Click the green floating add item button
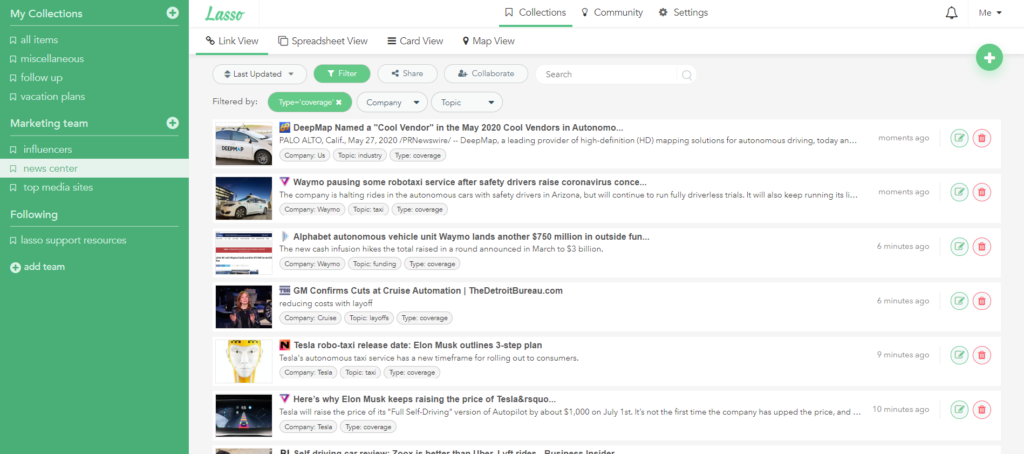The height and width of the screenshot is (454, 1024). coord(989,57)
